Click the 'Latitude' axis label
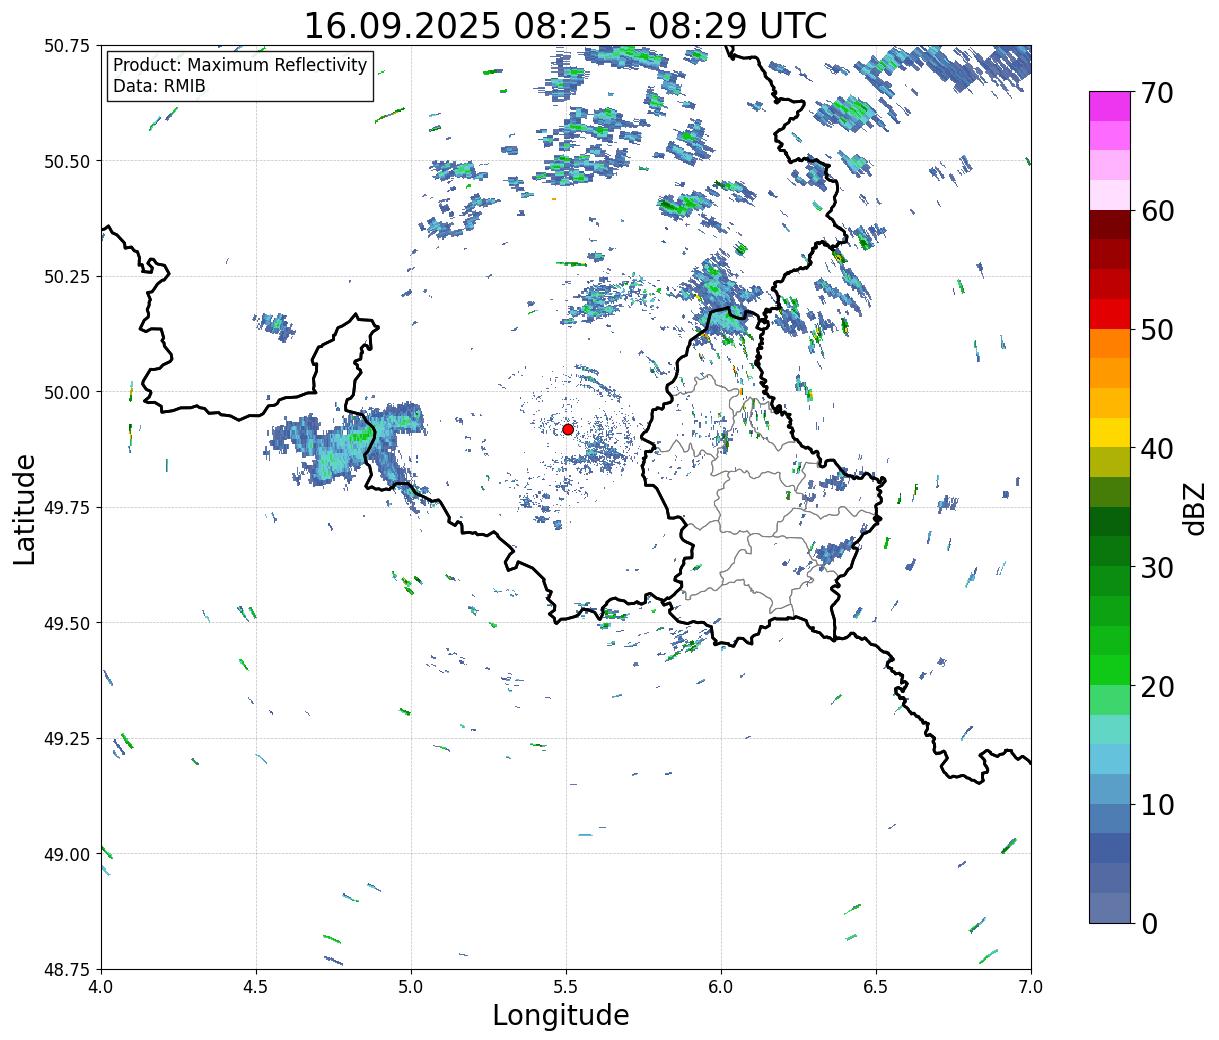The height and width of the screenshot is (1040, 1219). [25, 509]
